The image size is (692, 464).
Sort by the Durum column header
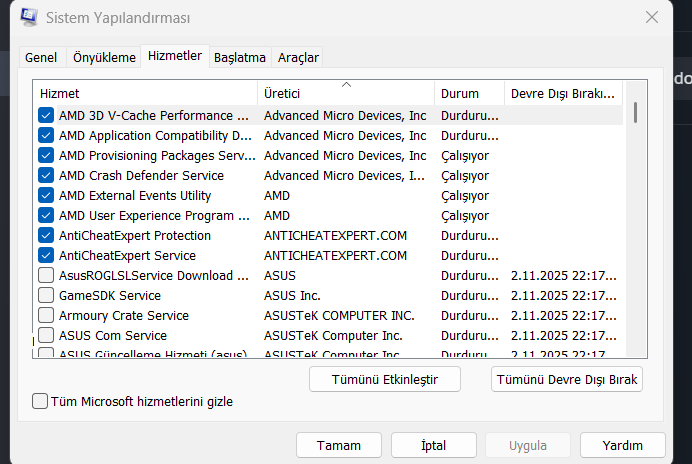point(470,93)
